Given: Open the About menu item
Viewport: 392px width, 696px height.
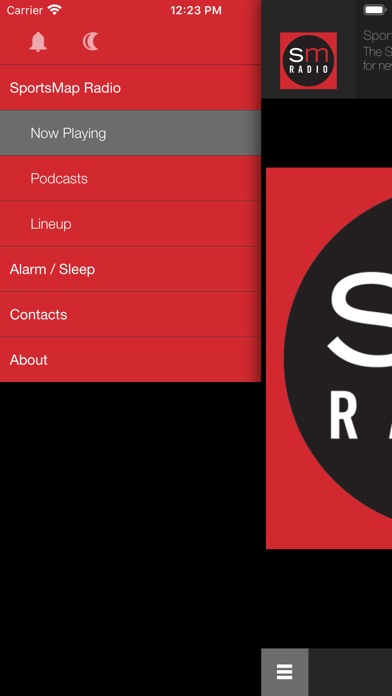Looking at the screenshot, I should click(131, 360).
